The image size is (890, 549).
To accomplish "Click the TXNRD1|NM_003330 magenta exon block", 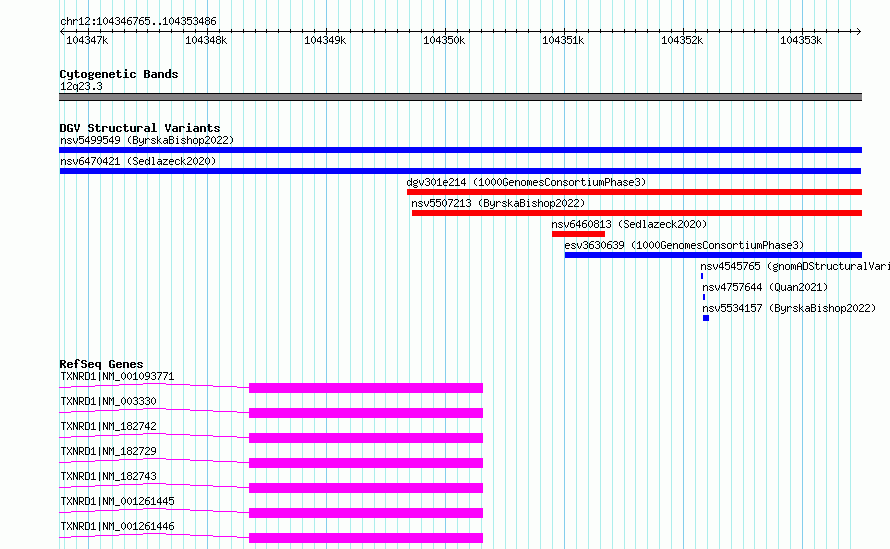I will point(366,413).
